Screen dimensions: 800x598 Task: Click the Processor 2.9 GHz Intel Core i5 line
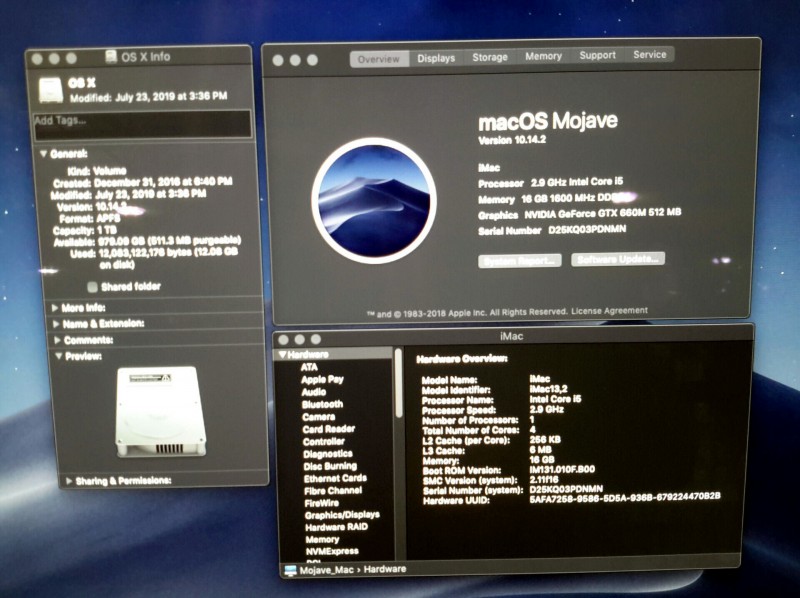[x=551, y=182]
